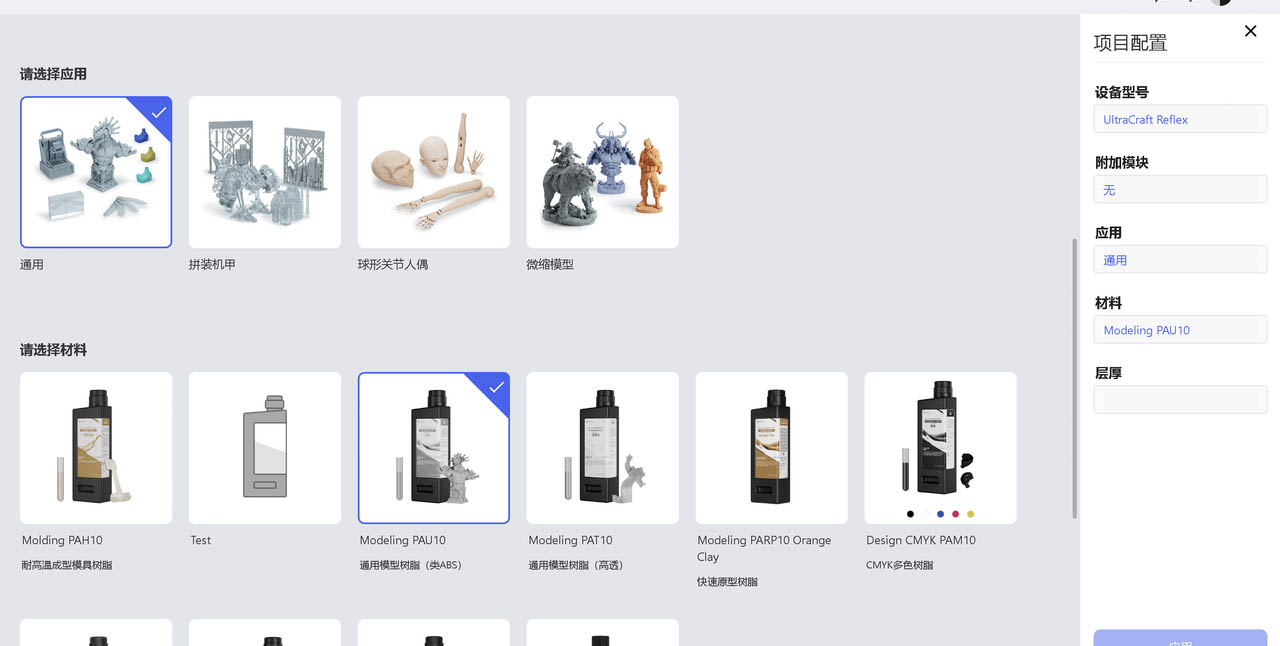1280x646 pixels.
Task: Click the 微缩模型 caption text
Action: point(551,265)
